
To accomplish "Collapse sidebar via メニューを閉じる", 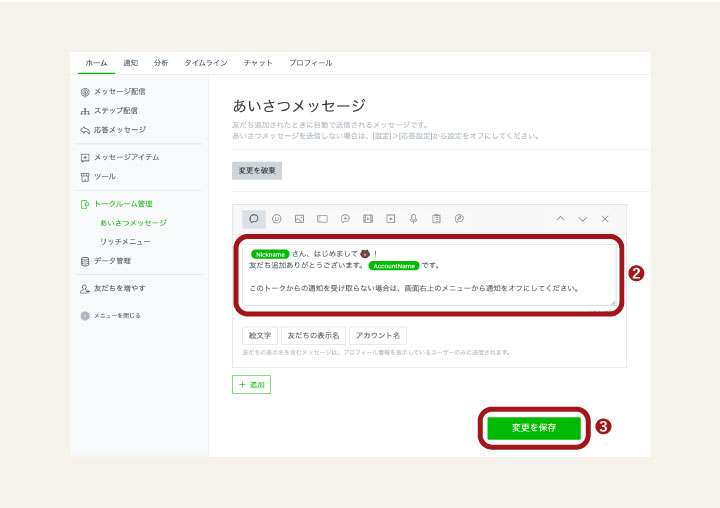I will point(110,316).
